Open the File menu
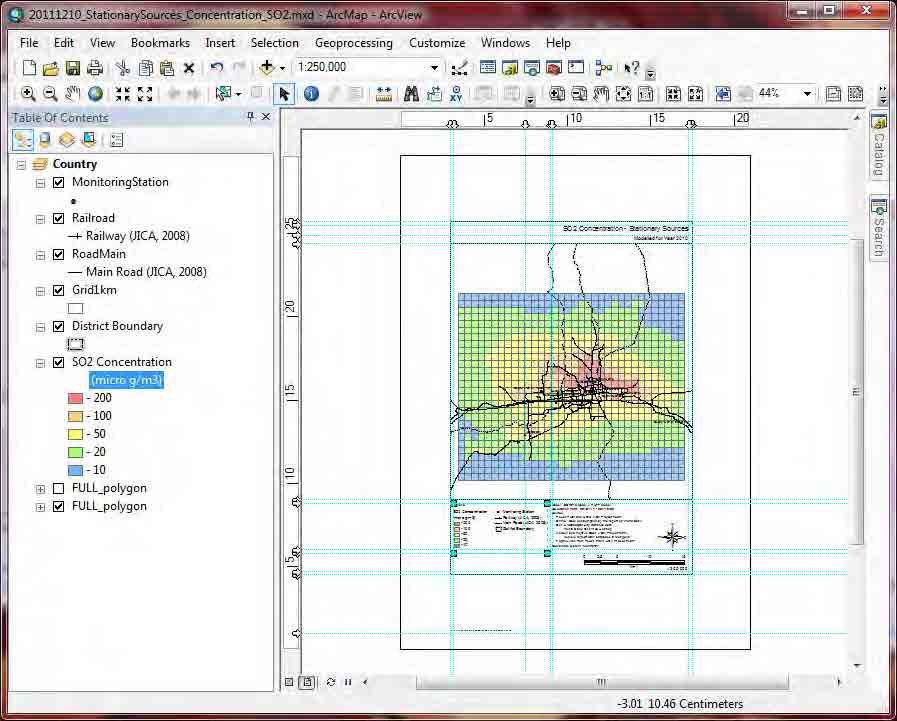 29,43
